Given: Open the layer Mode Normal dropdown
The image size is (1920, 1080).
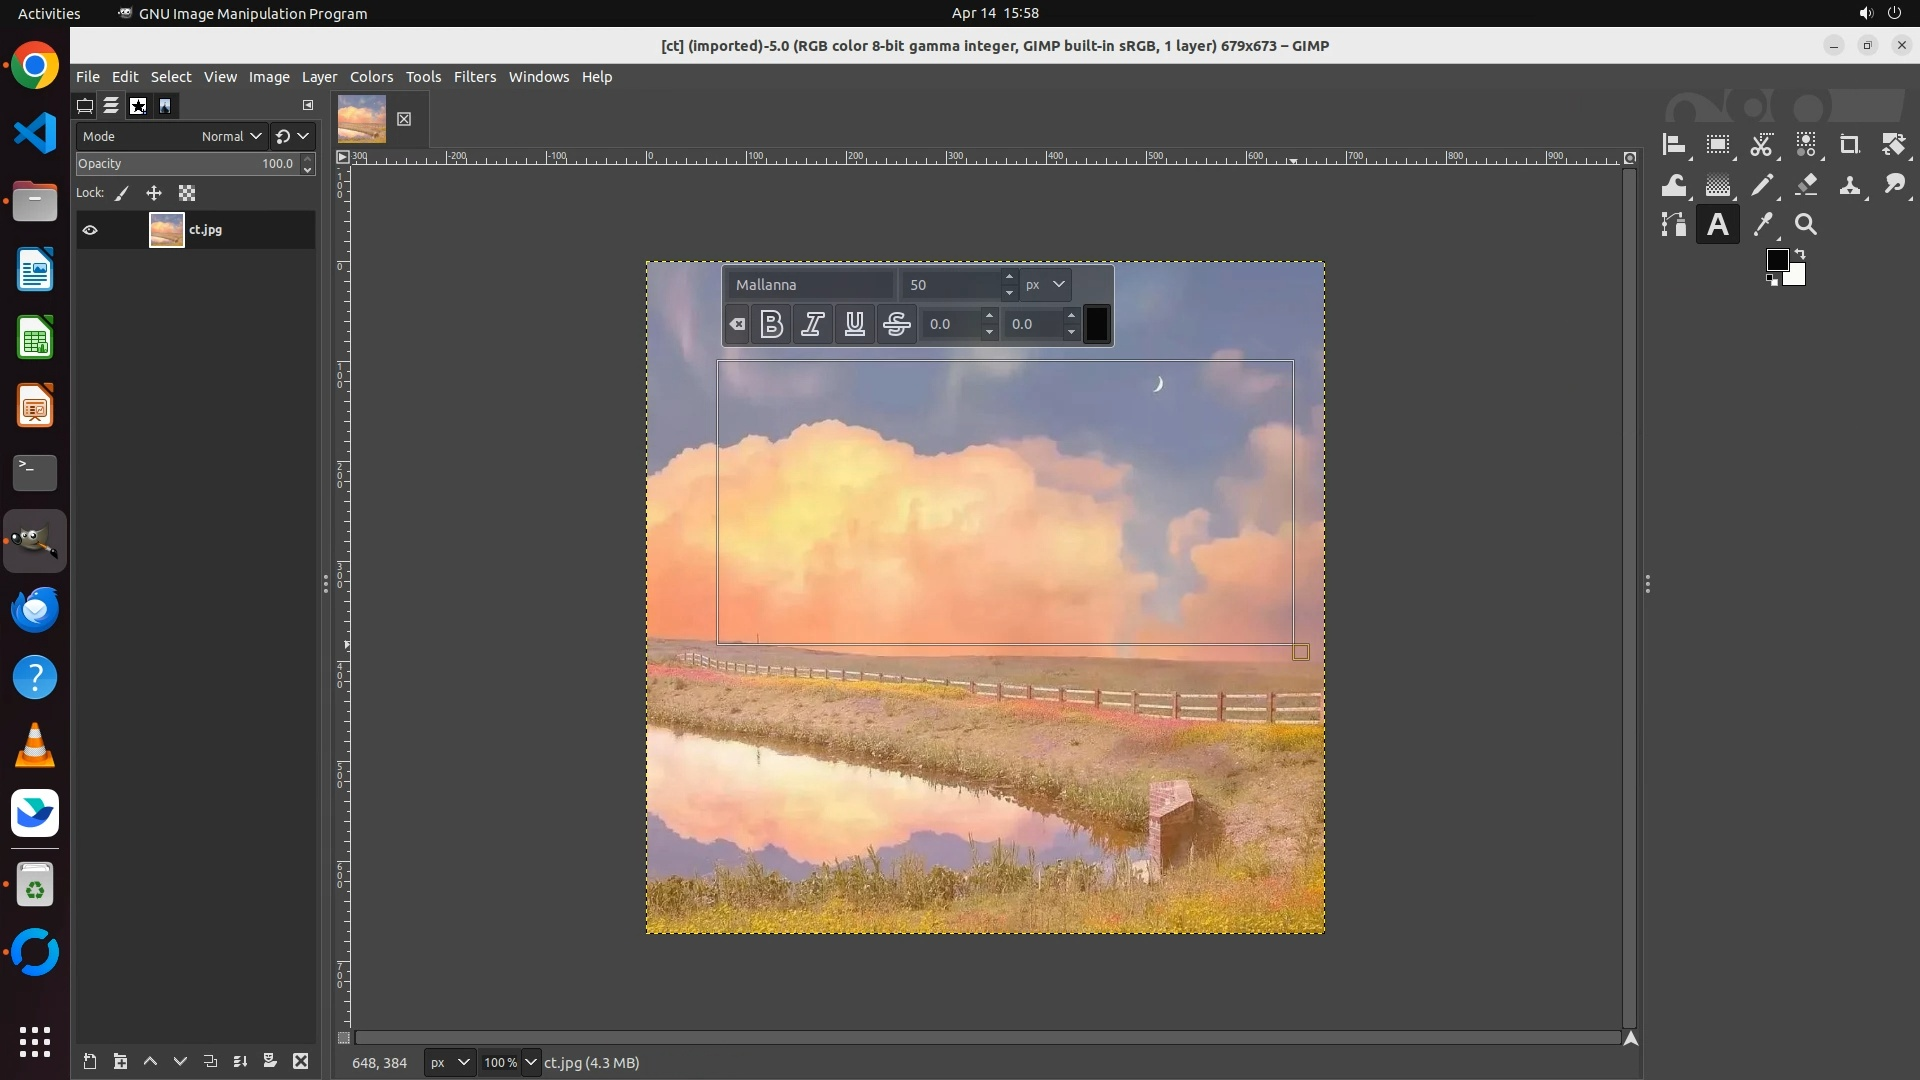Looking at the screenshot, I should (231, 136).
